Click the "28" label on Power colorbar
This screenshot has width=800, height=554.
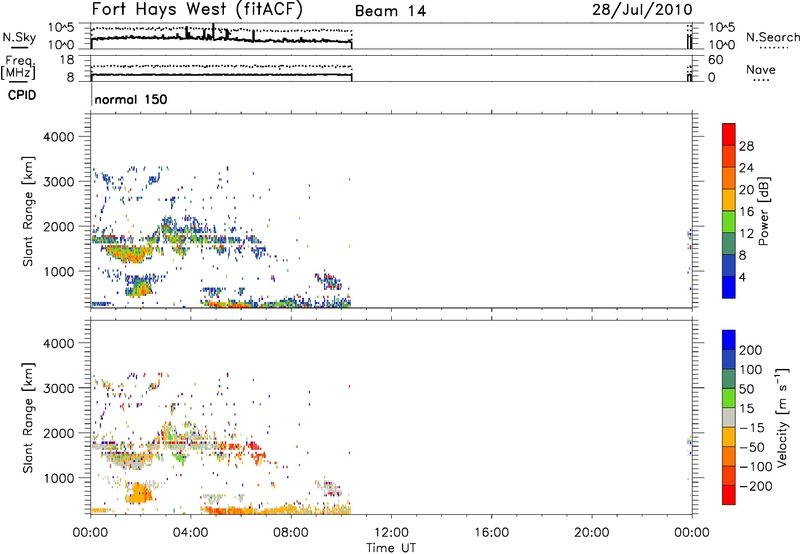746,146
